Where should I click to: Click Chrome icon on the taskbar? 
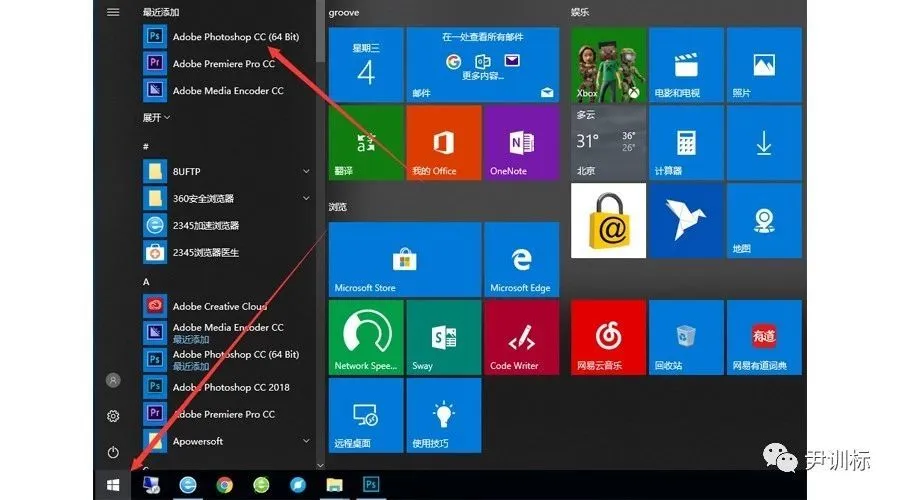click(x=224, y=485)
